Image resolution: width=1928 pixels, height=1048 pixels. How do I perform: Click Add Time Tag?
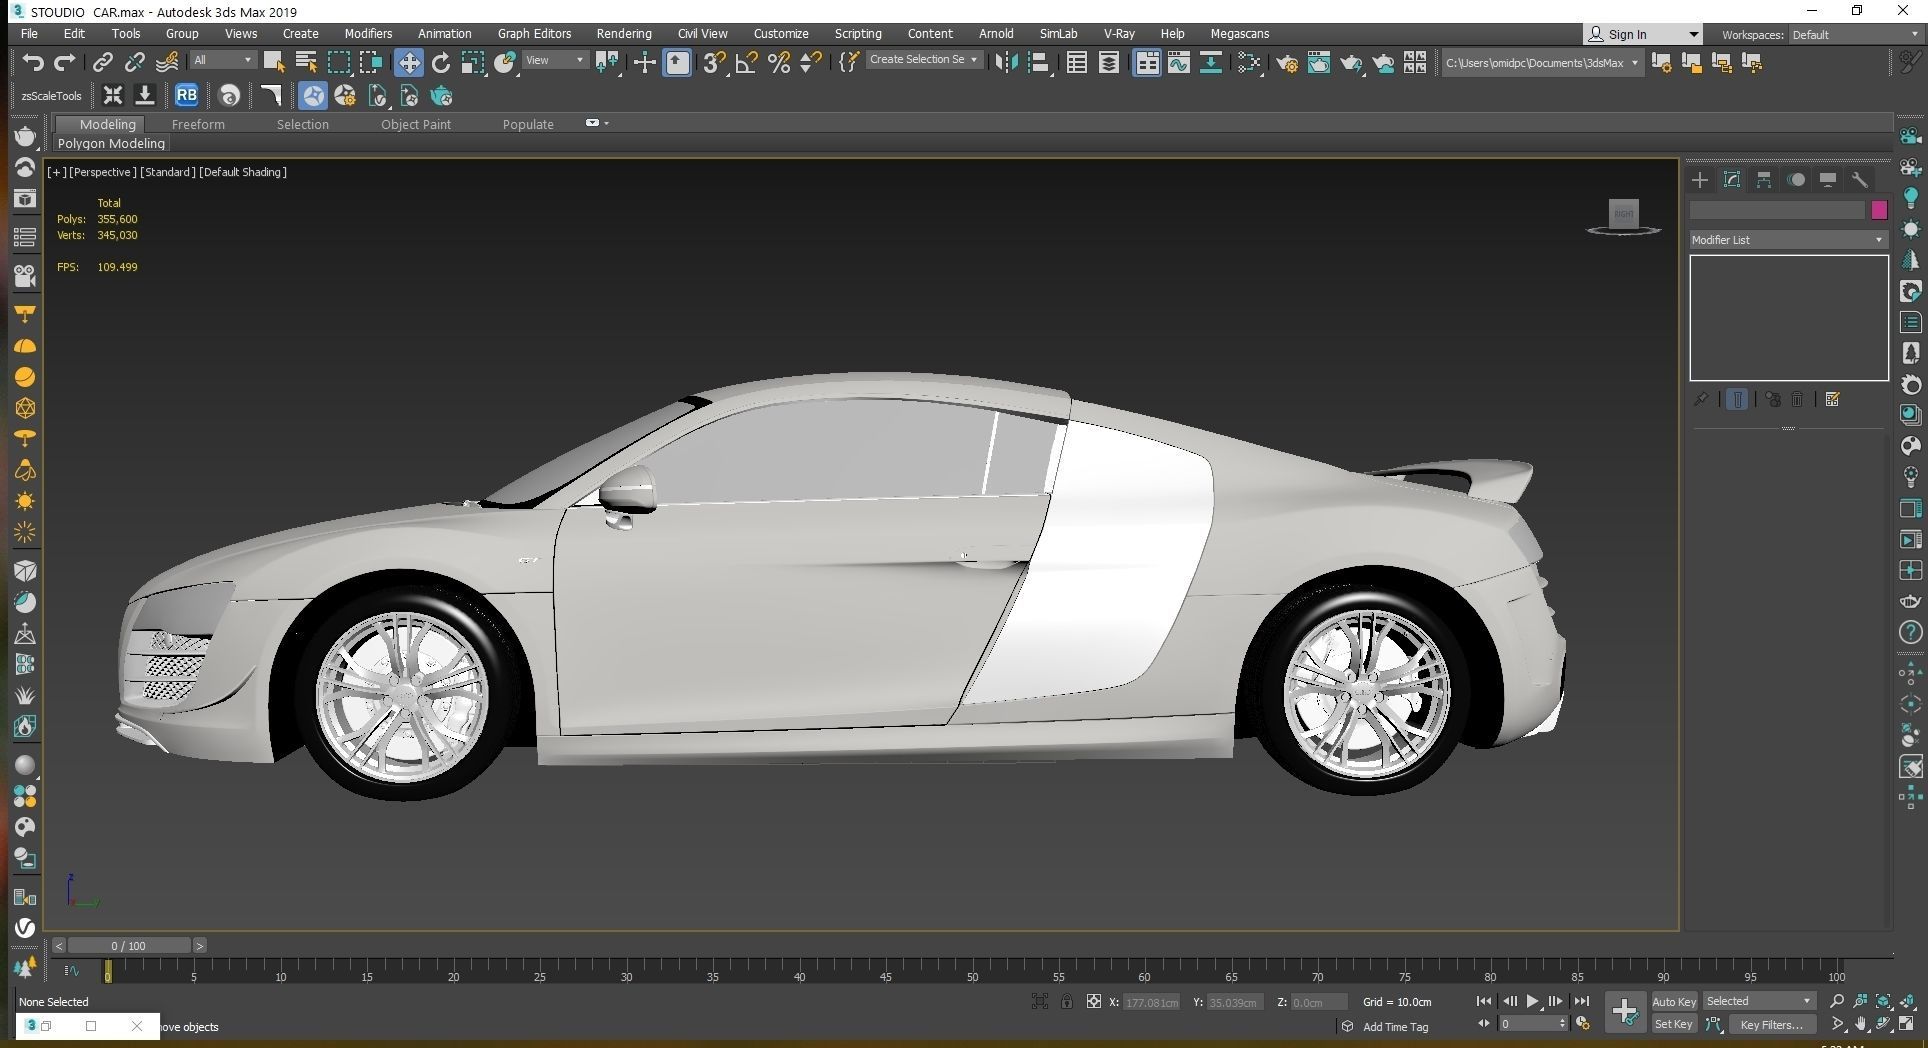[x=1395, y=1027]
